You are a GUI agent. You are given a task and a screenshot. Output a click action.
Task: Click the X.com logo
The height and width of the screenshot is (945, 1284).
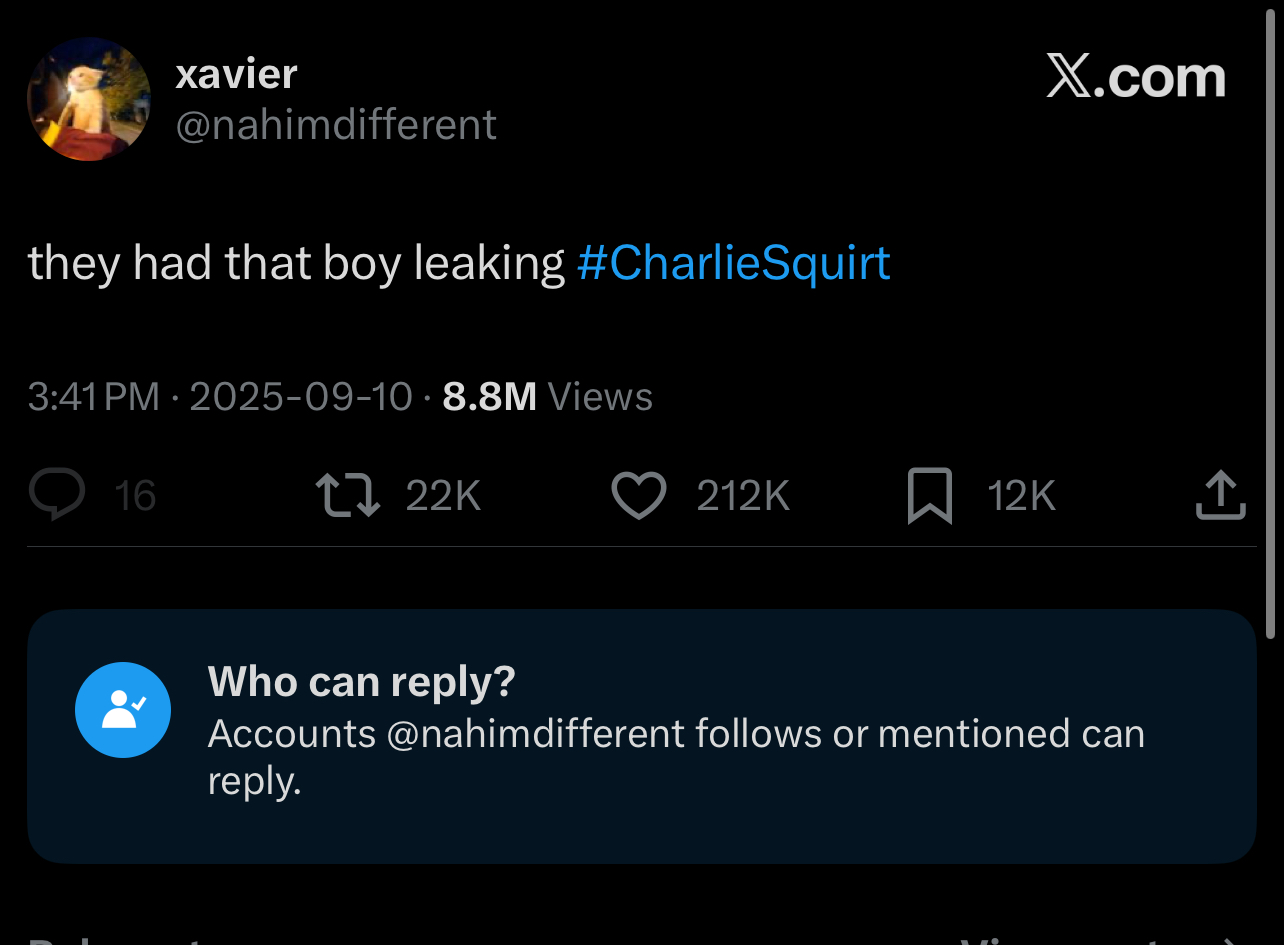click(1136, 78)
